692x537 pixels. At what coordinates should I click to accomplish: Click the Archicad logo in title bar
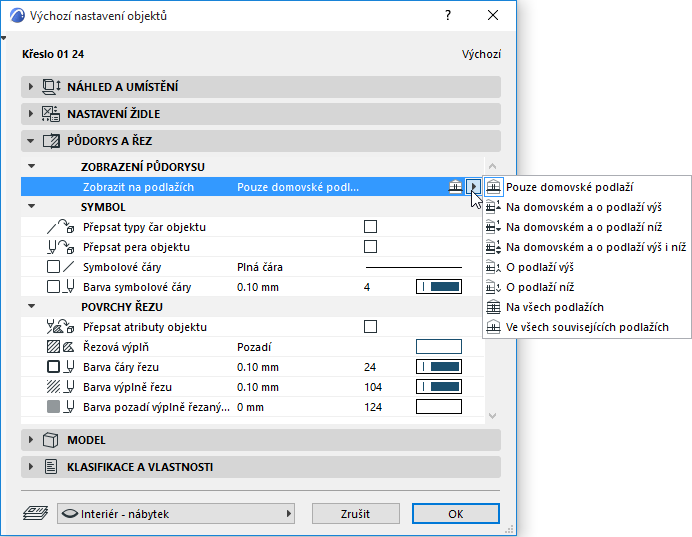click(x=17, y=15)
